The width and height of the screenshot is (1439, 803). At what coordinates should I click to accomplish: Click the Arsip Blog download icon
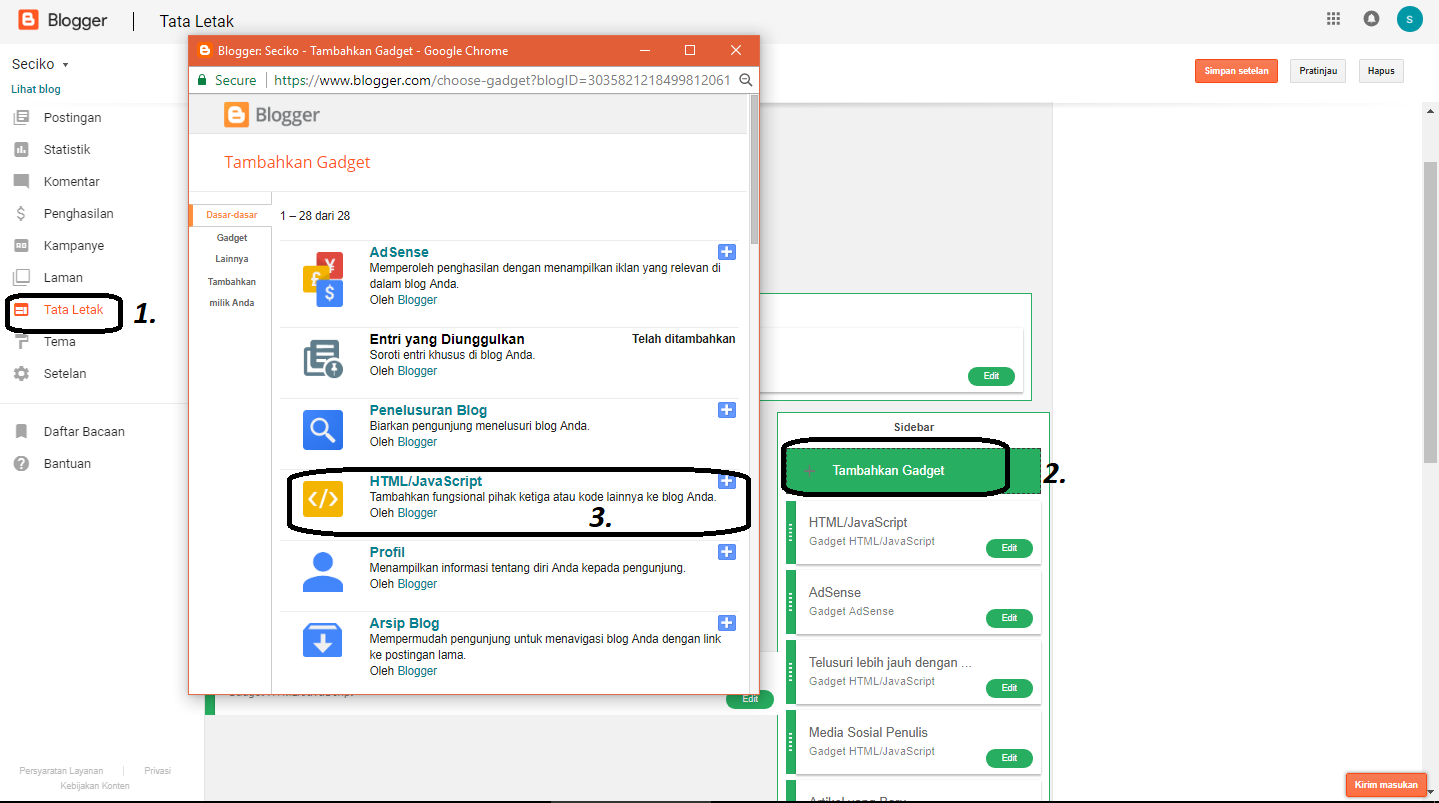point(323,641)
